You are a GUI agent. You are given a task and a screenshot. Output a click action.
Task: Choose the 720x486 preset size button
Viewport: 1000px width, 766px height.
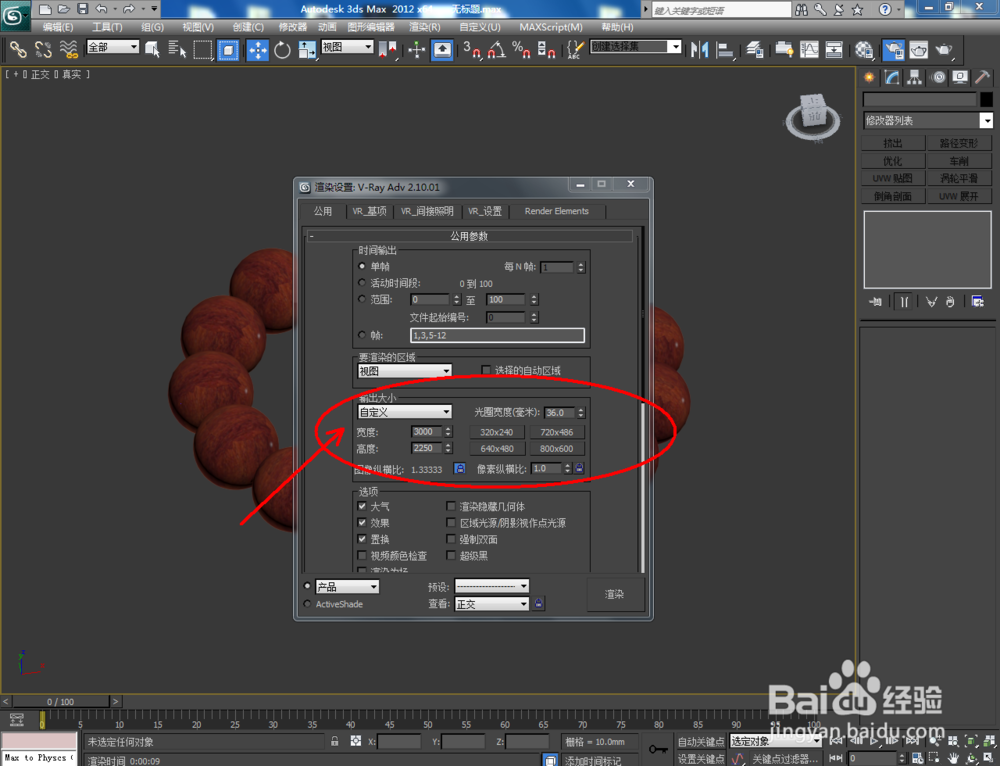pyautogui.click(x=557, y=432)
